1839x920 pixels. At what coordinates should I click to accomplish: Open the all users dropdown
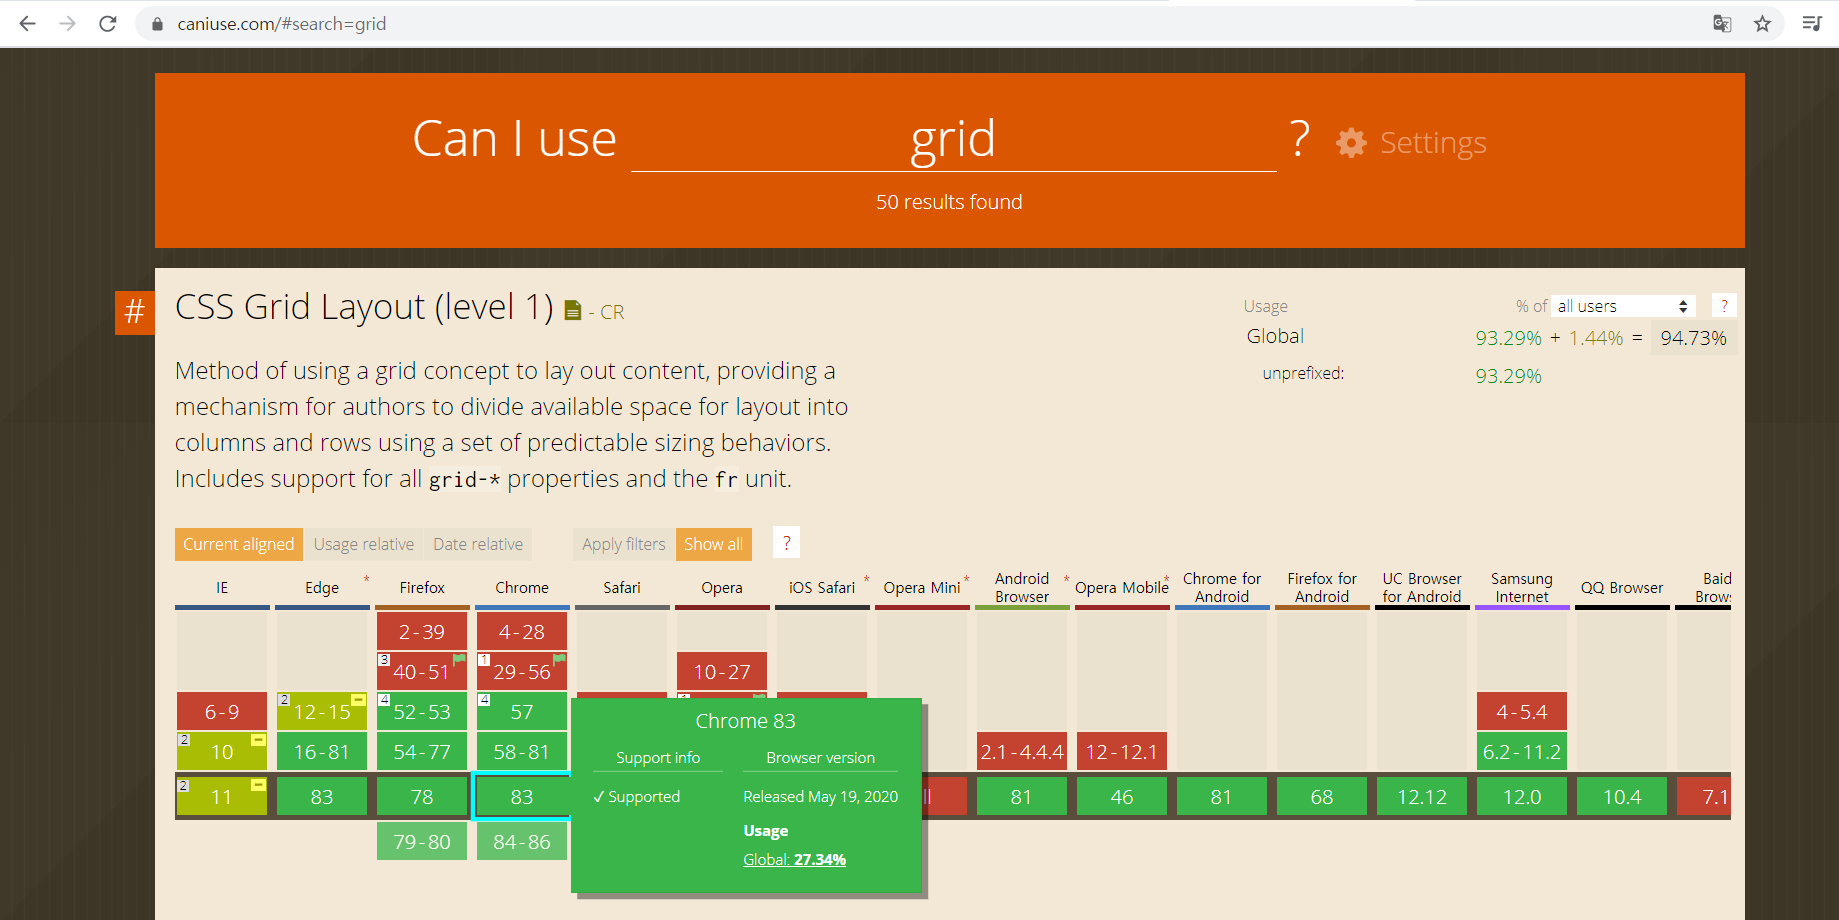(x=1624, y=306)
